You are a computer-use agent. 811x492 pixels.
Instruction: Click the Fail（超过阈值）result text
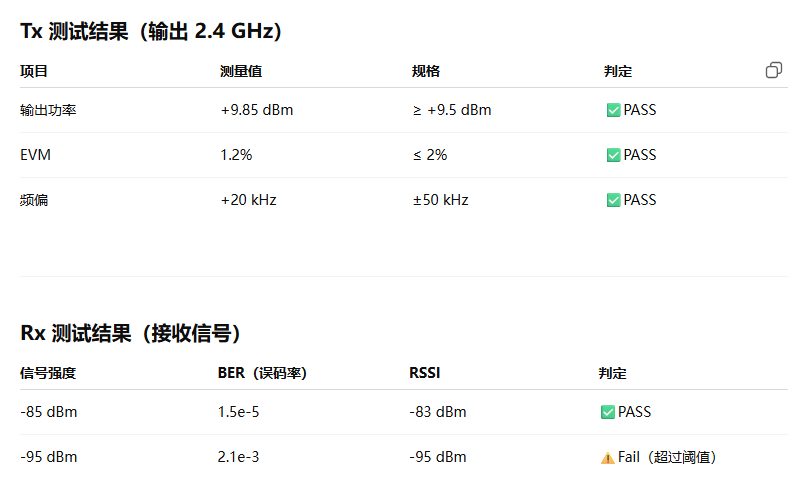[x=667, y=457]
